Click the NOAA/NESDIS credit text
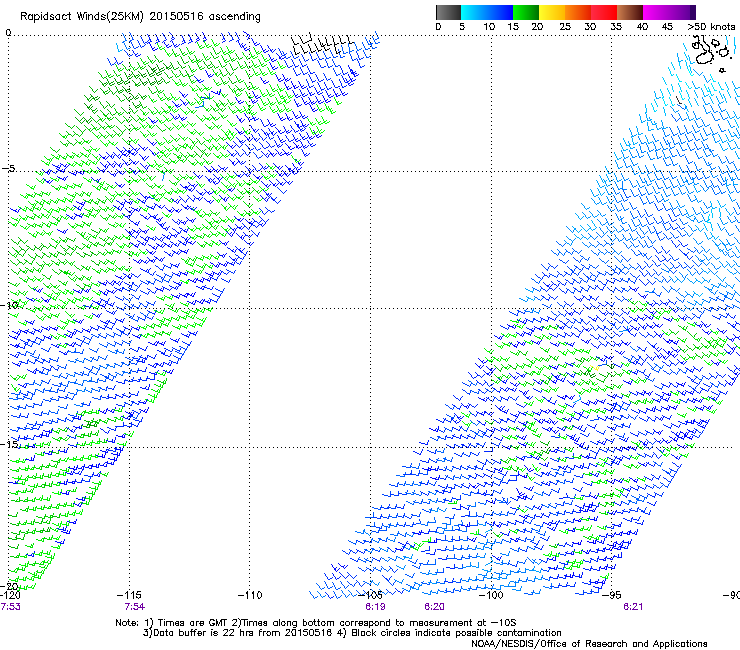 coord(589,644)
